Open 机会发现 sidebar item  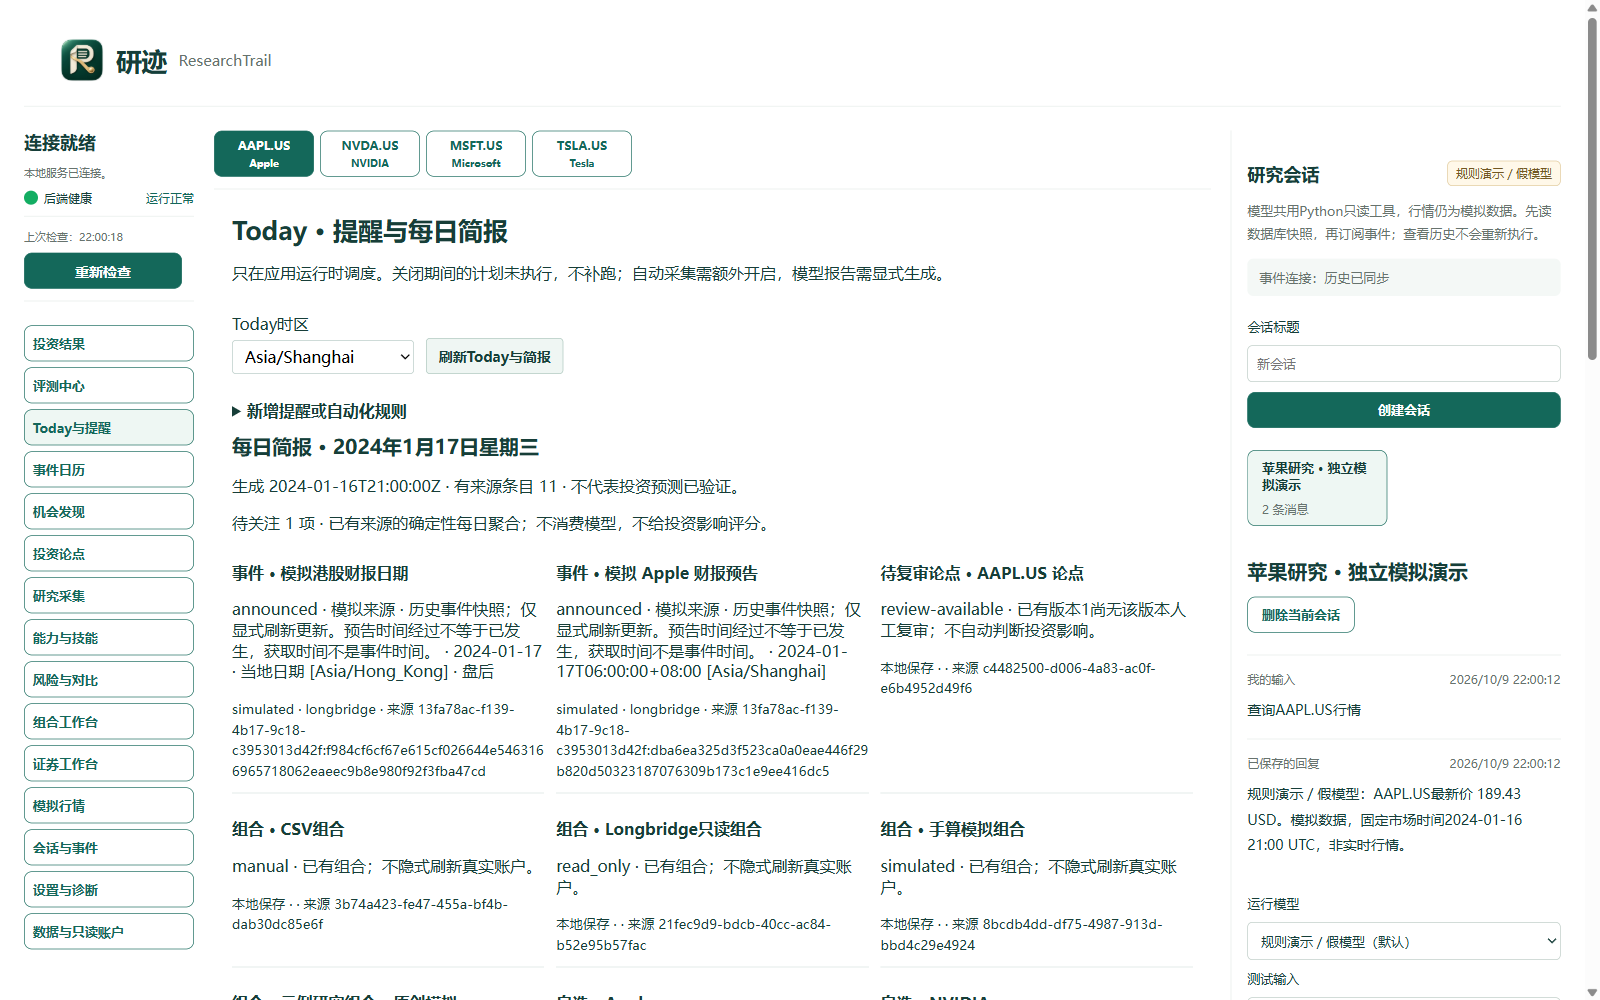pos(109,511)
